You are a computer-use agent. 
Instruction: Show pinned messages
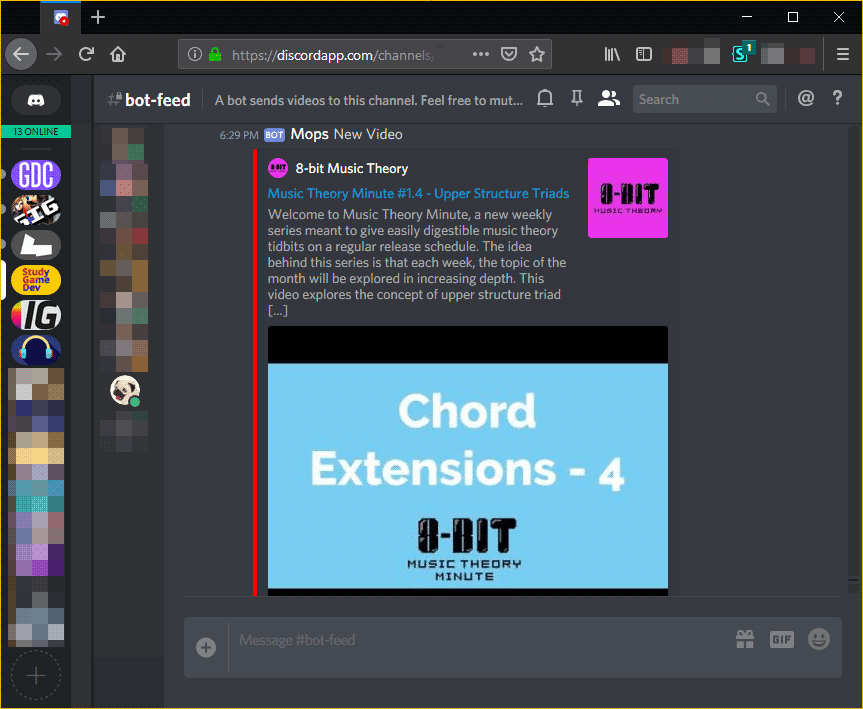click(576, 99)
